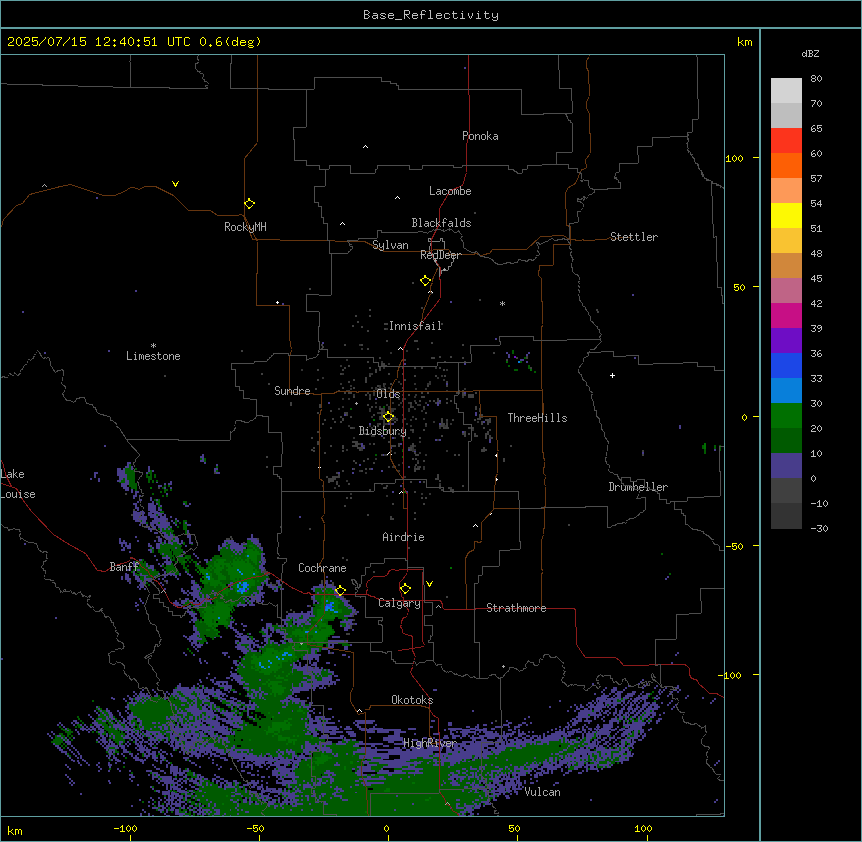
Task: Select the Lacombe city label
Action: (450, 191)
